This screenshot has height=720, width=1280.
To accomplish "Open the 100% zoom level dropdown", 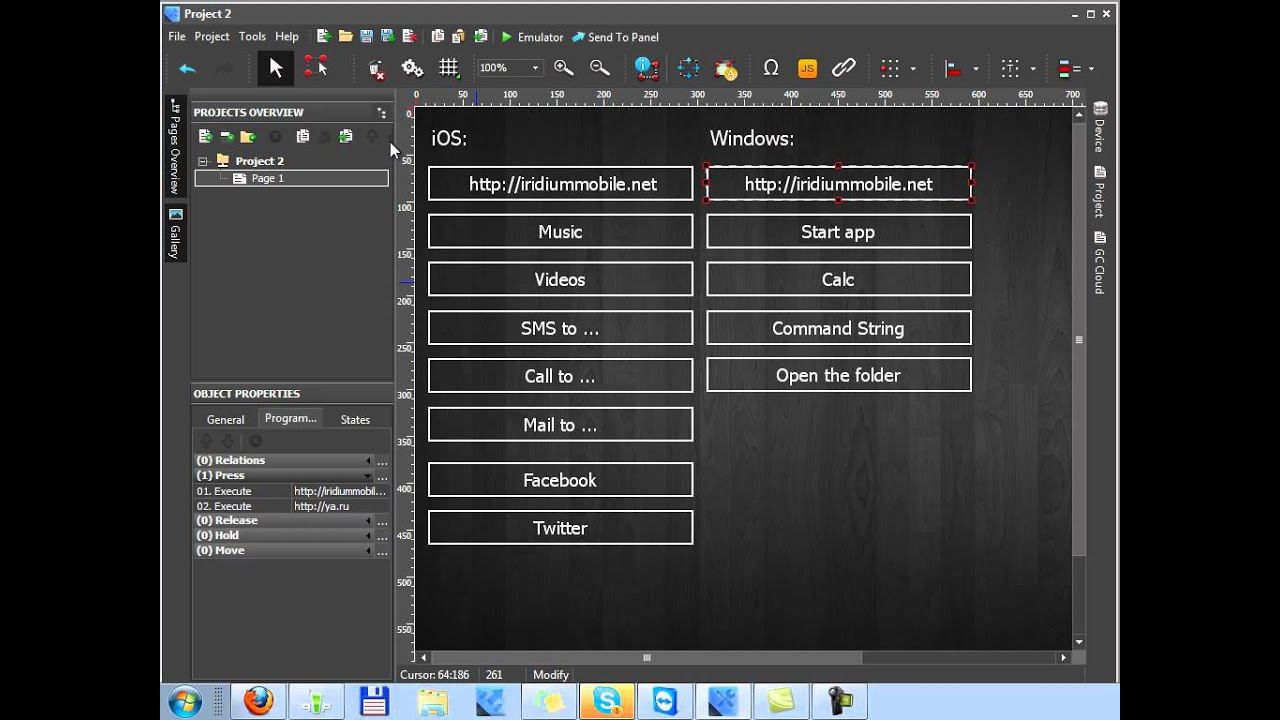I will click(535, 68).
